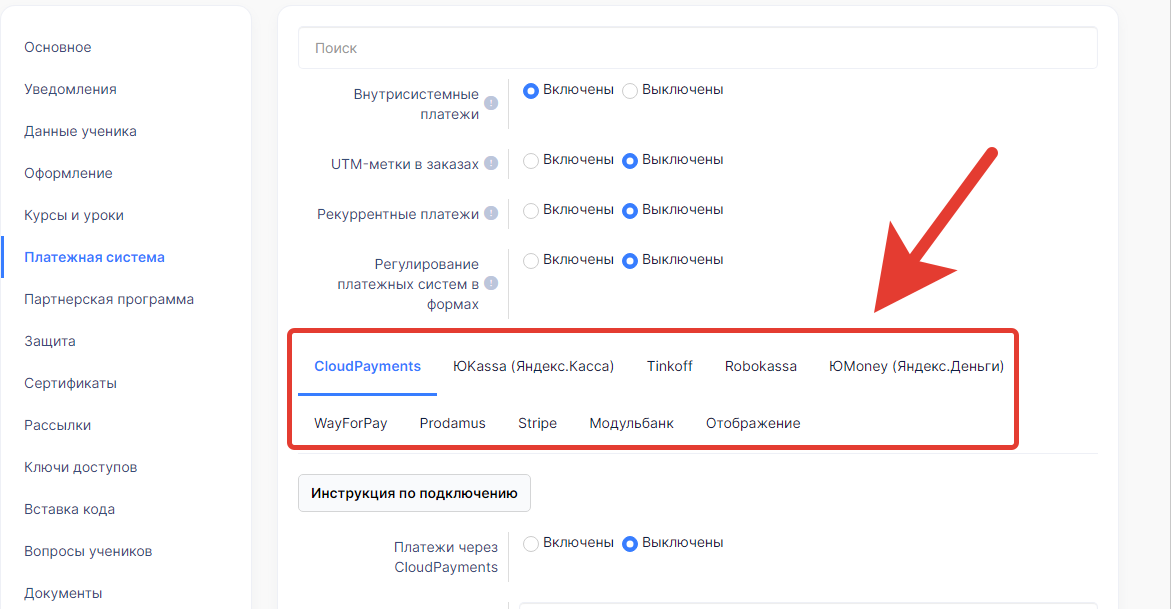The width and height of the screenshot is (1171, 609).
Task: Open the Модульбанк tab
Action: (x=631, y=423)
